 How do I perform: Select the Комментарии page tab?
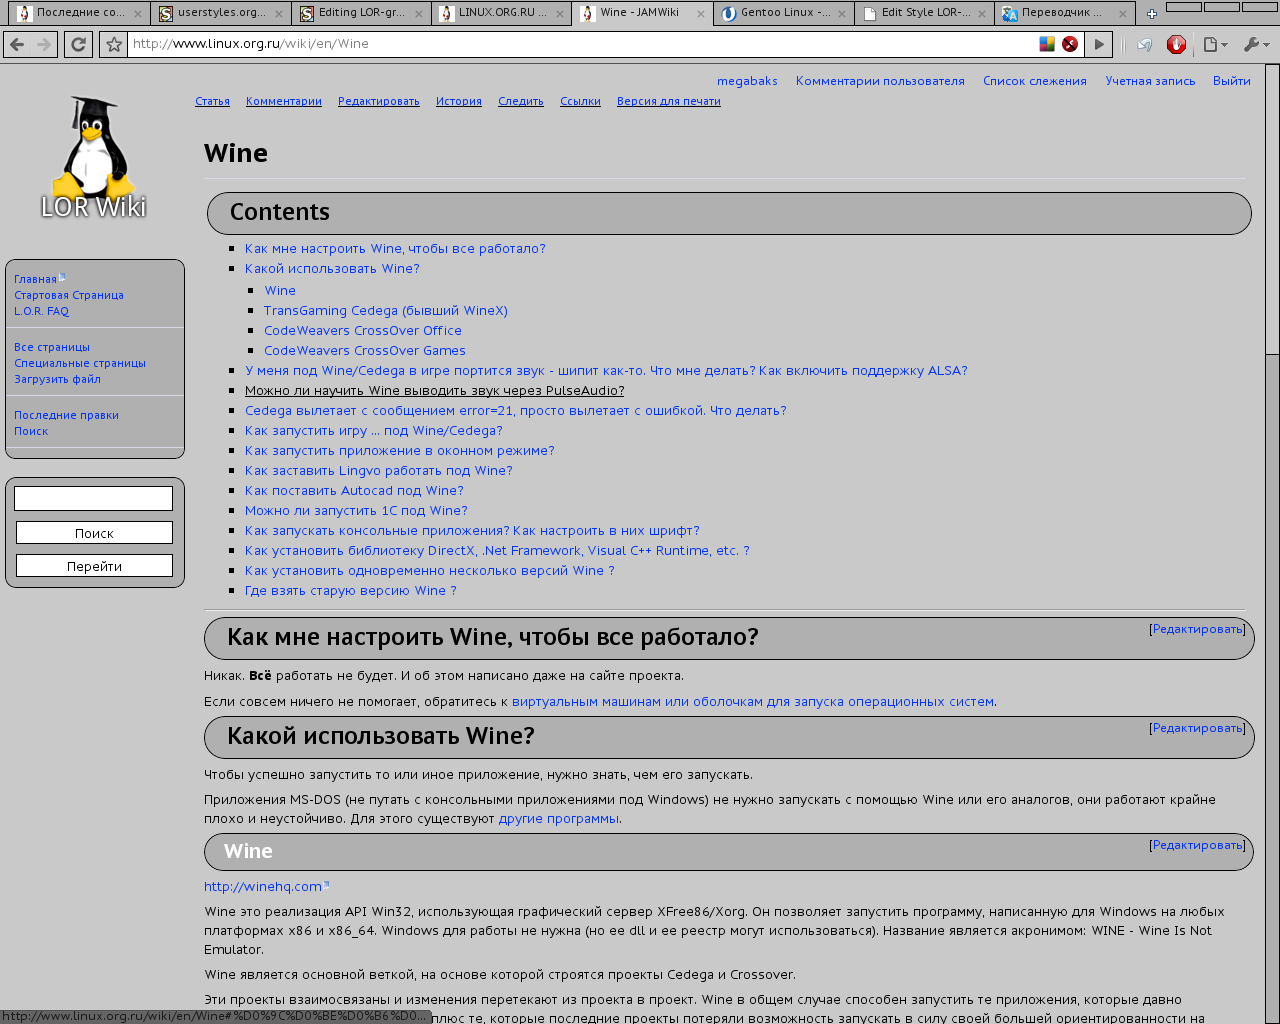[x=284, y=101]
